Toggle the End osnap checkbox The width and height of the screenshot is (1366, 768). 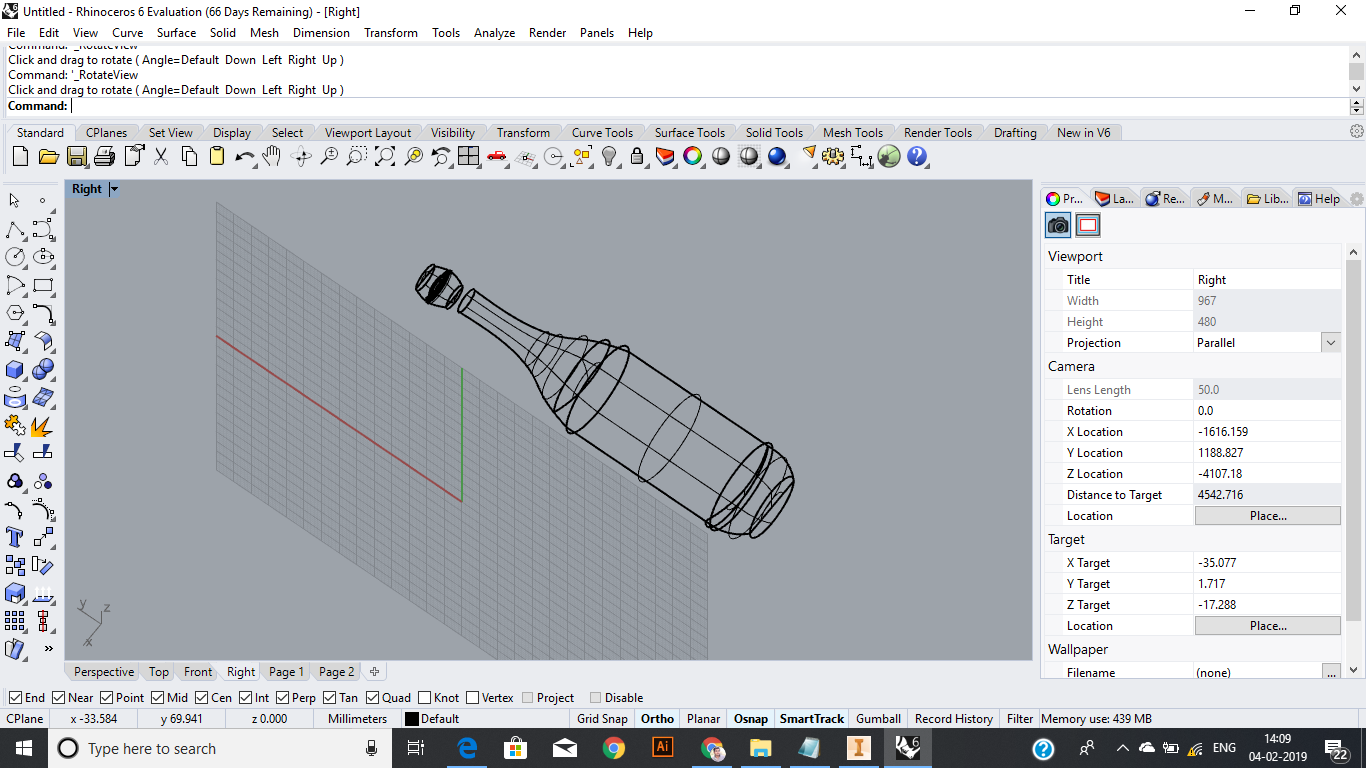pyautogui.click(x=15, y=698)
